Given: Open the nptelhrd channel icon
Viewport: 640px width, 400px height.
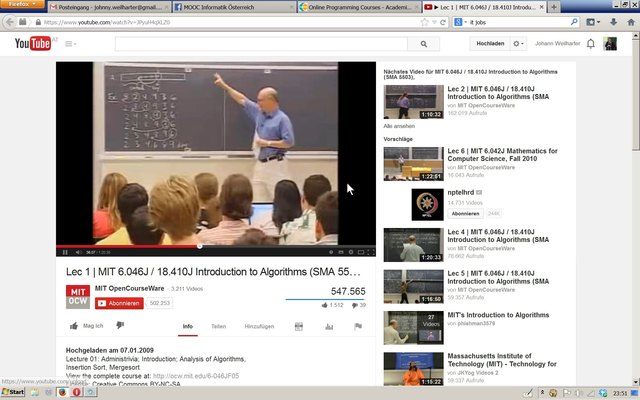Looking at the screenshot, I should click(x=427, y=204).
